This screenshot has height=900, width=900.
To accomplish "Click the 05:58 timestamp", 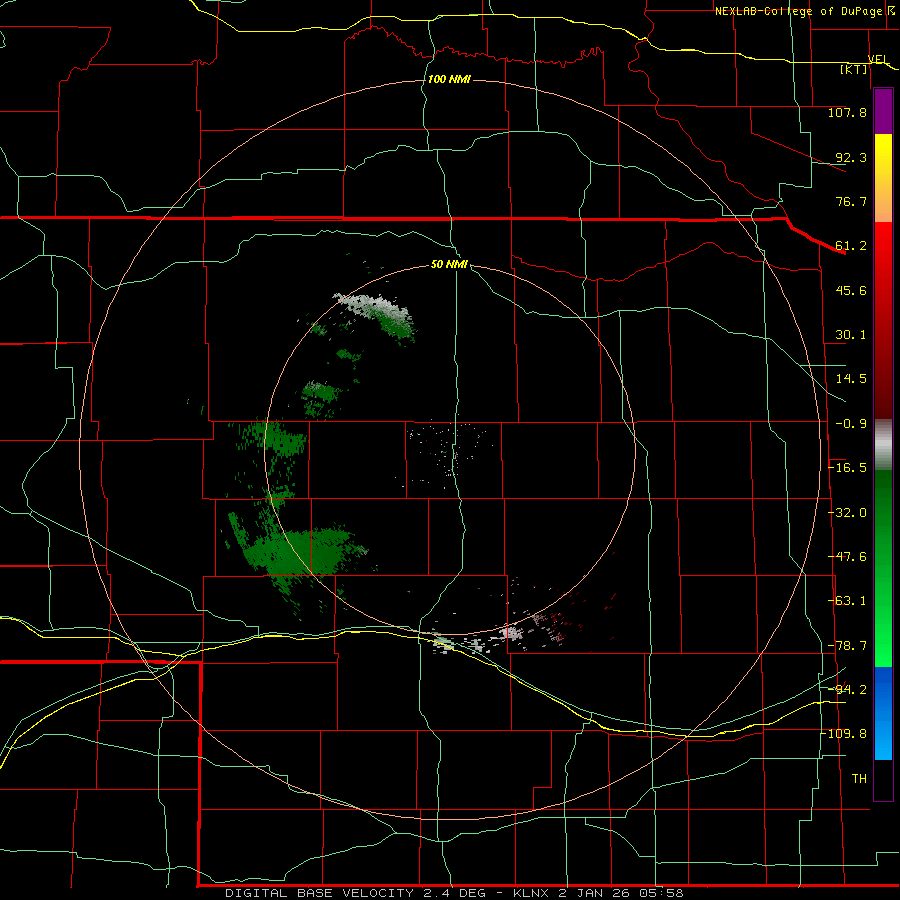I will [661, 893].
